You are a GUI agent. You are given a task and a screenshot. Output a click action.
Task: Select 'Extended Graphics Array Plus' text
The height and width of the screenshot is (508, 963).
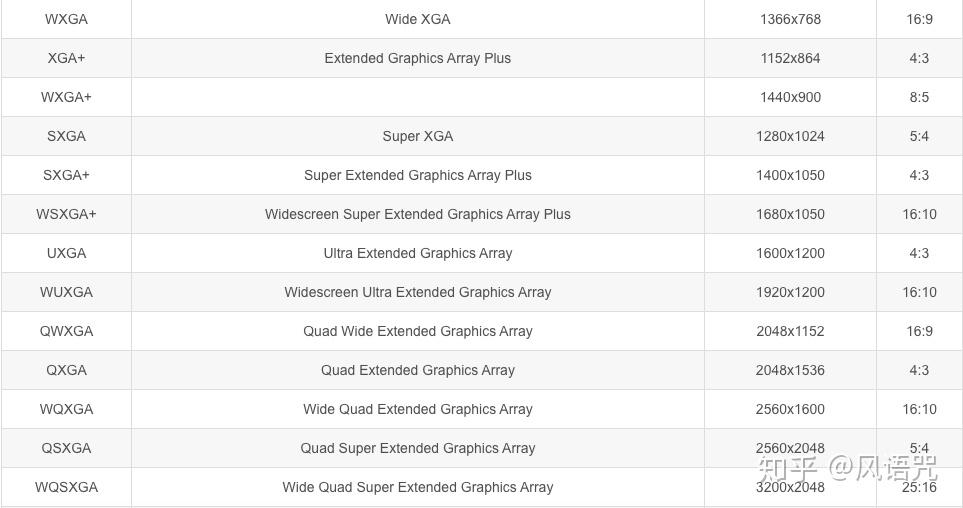pyautogui.click(x=417, y=58)
